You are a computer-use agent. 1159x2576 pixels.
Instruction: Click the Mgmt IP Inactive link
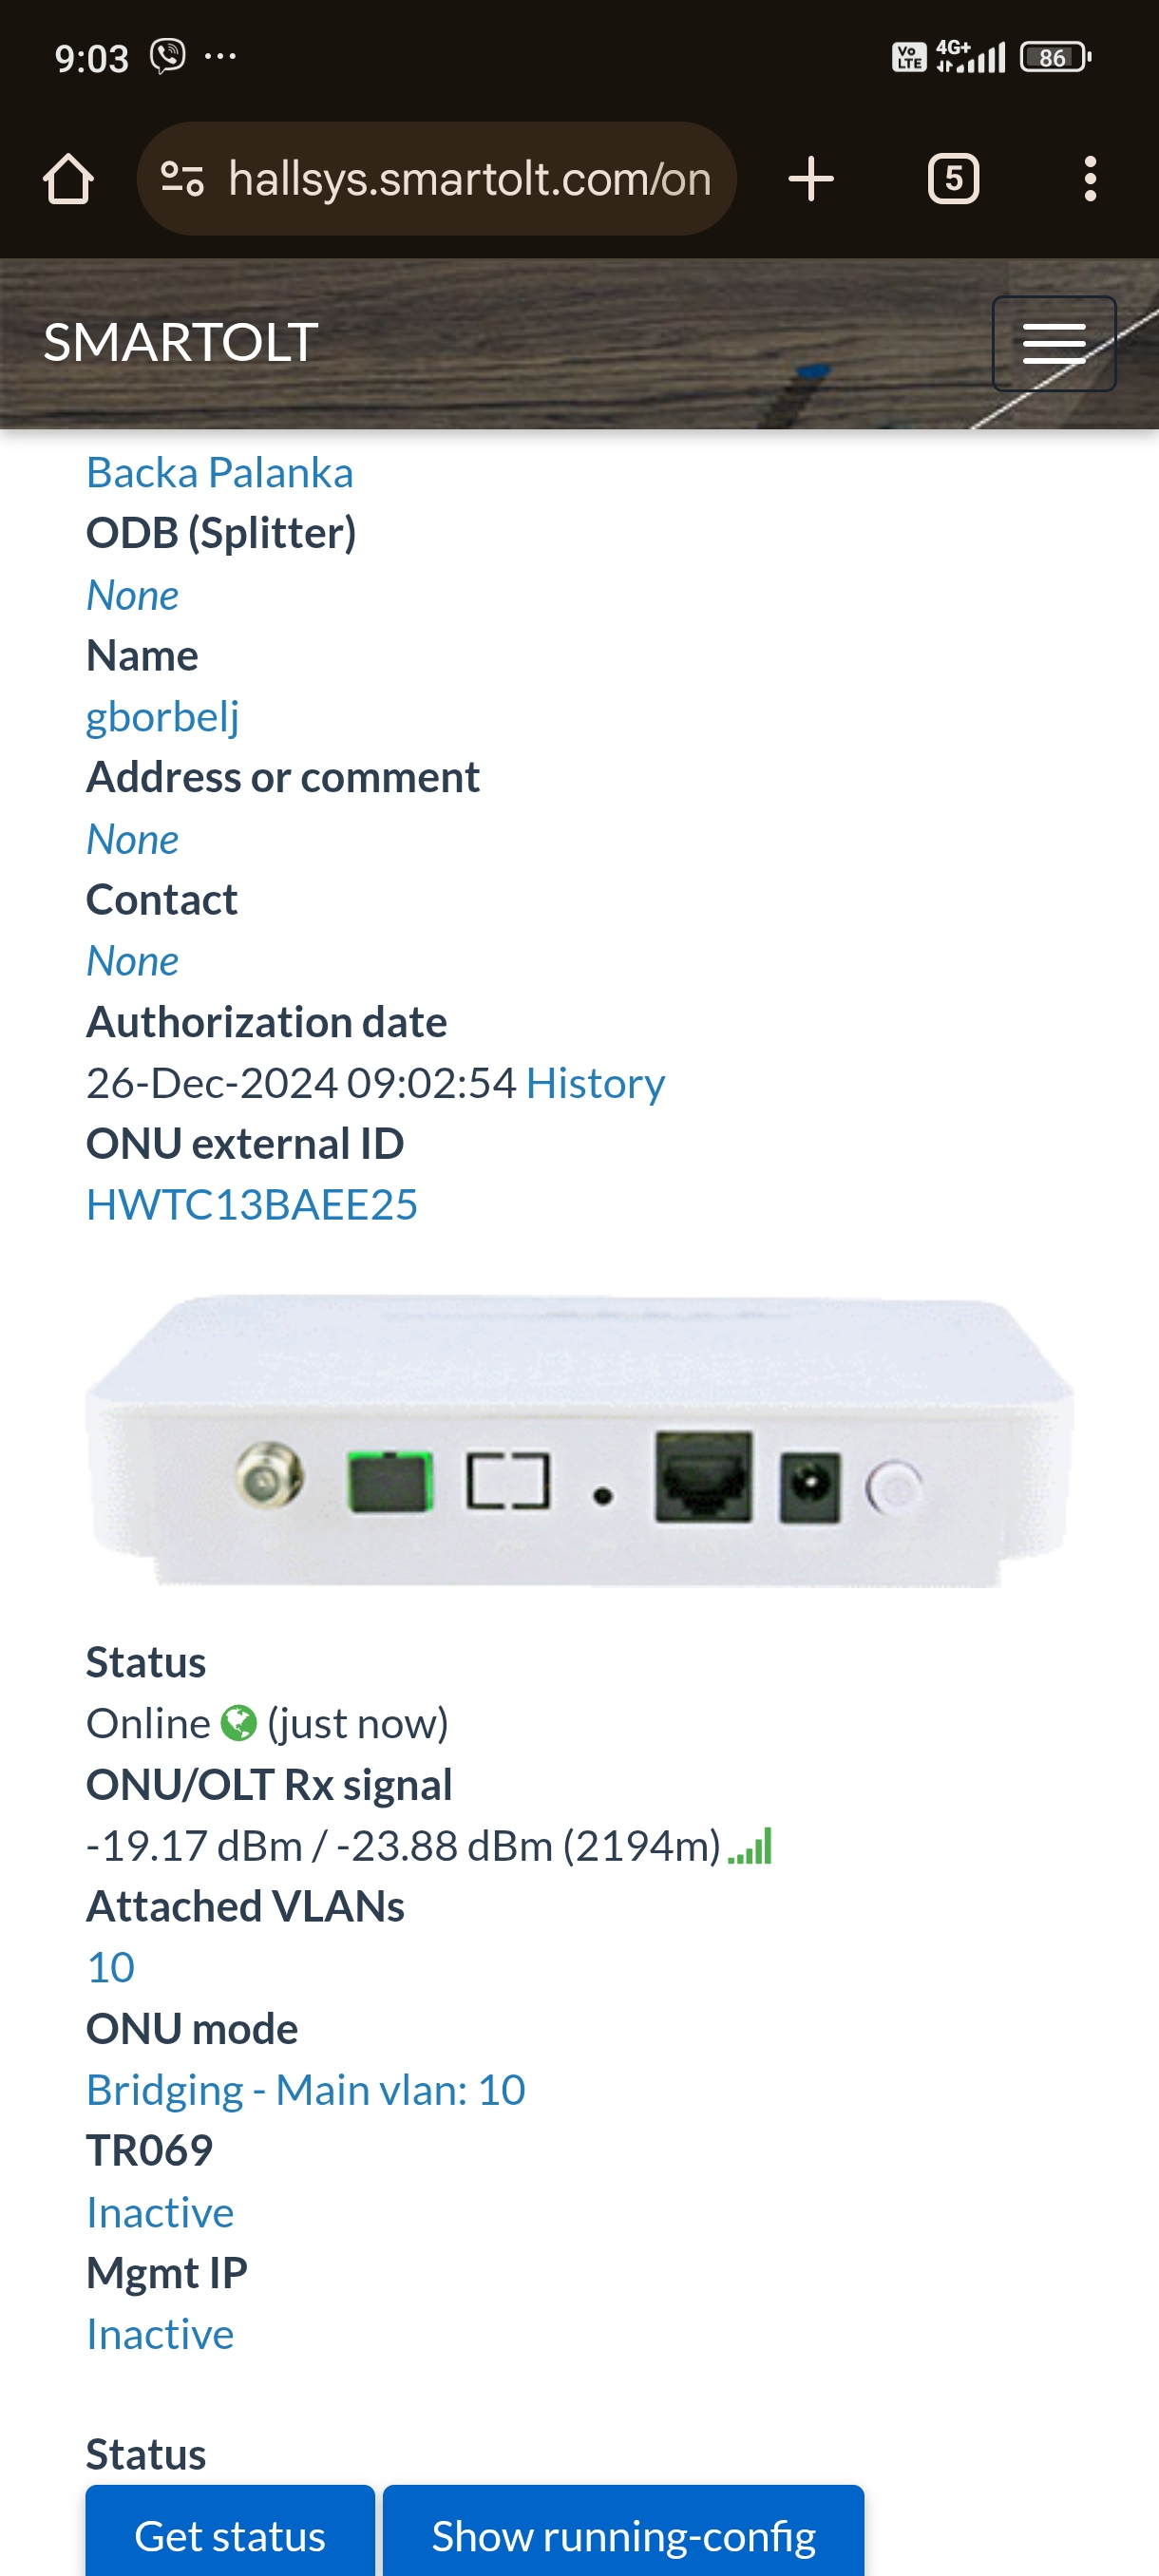click(x=160, y=2334)
